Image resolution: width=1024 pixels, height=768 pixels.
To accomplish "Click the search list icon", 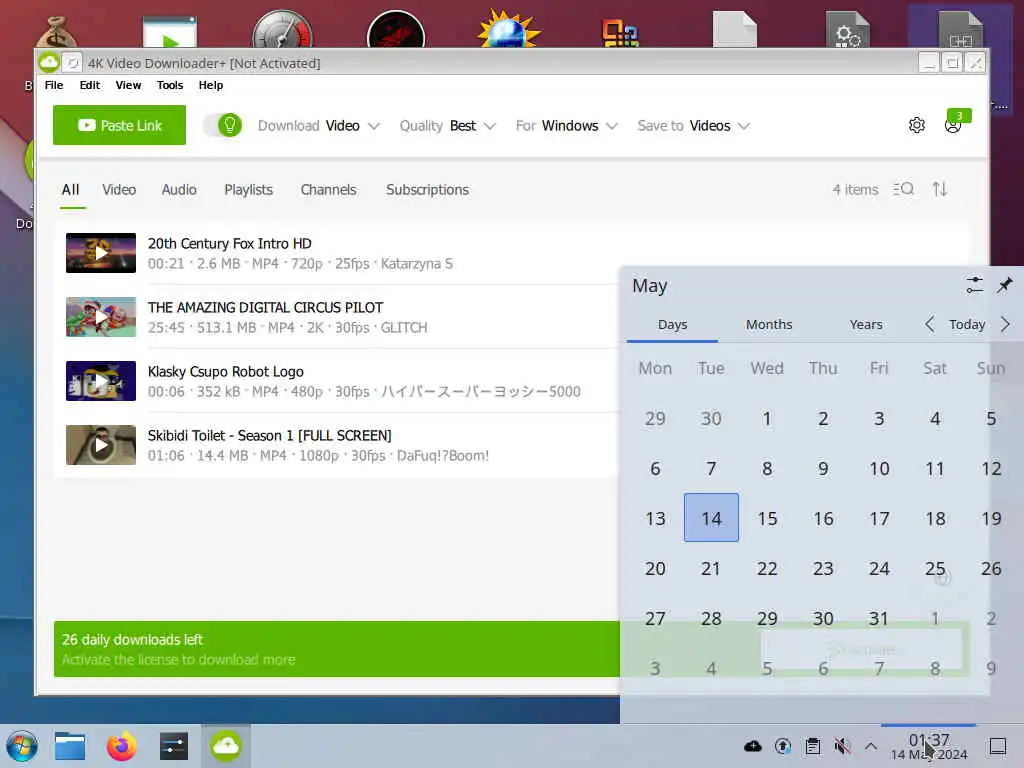I will (904, 189).
